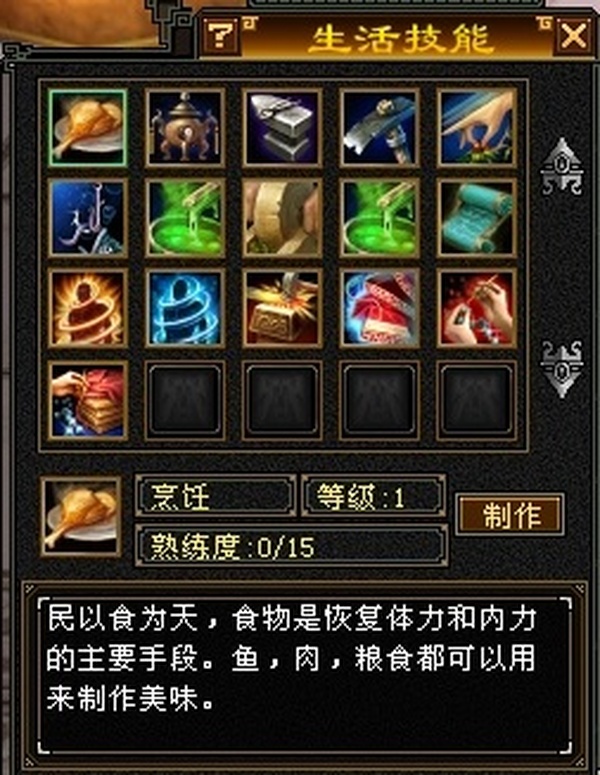
Task: Select the red cloth tailoring skill icon
Action: [380, 308]
